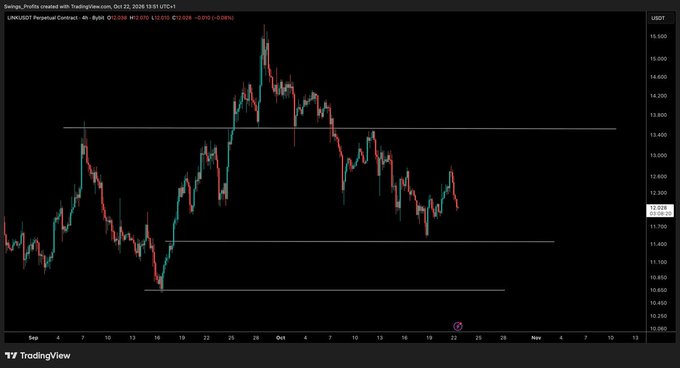The height and width of the screenshot is (368, 680).
Task: Click the 15.000 price scale label
Action: 658,59
